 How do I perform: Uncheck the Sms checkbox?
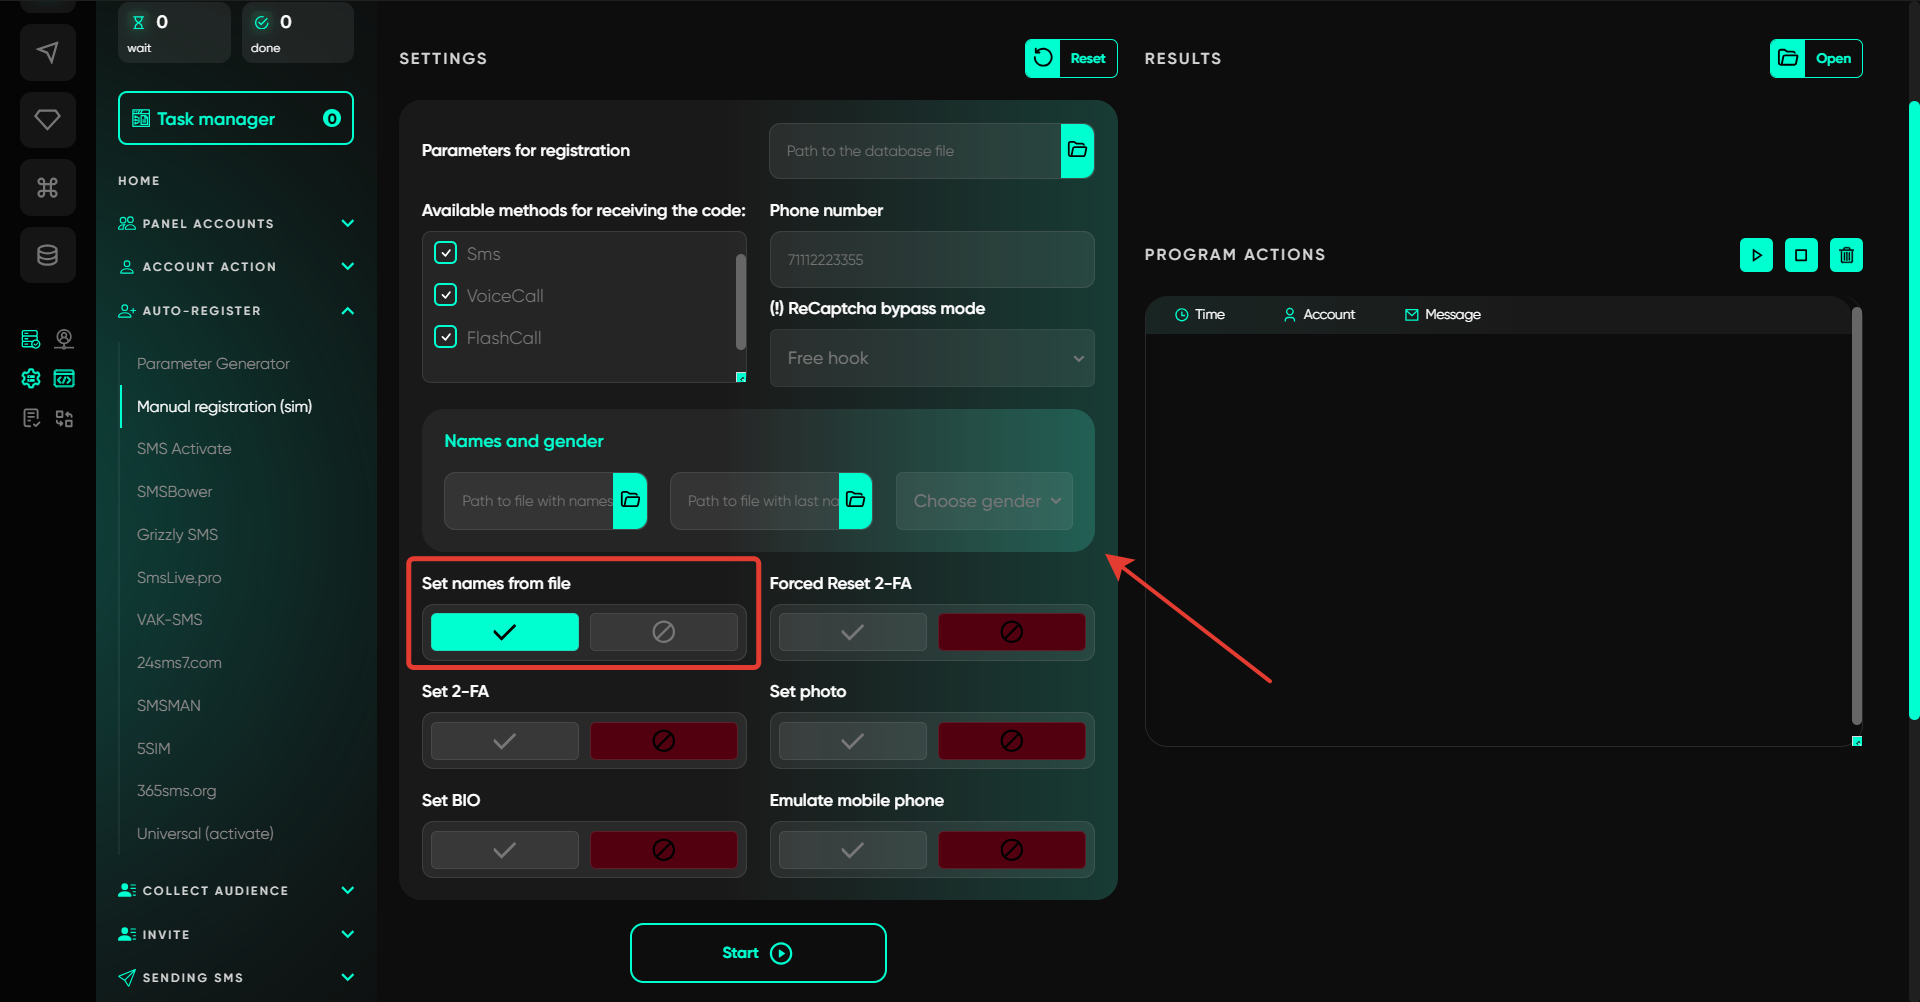click(x=446, y=253)
